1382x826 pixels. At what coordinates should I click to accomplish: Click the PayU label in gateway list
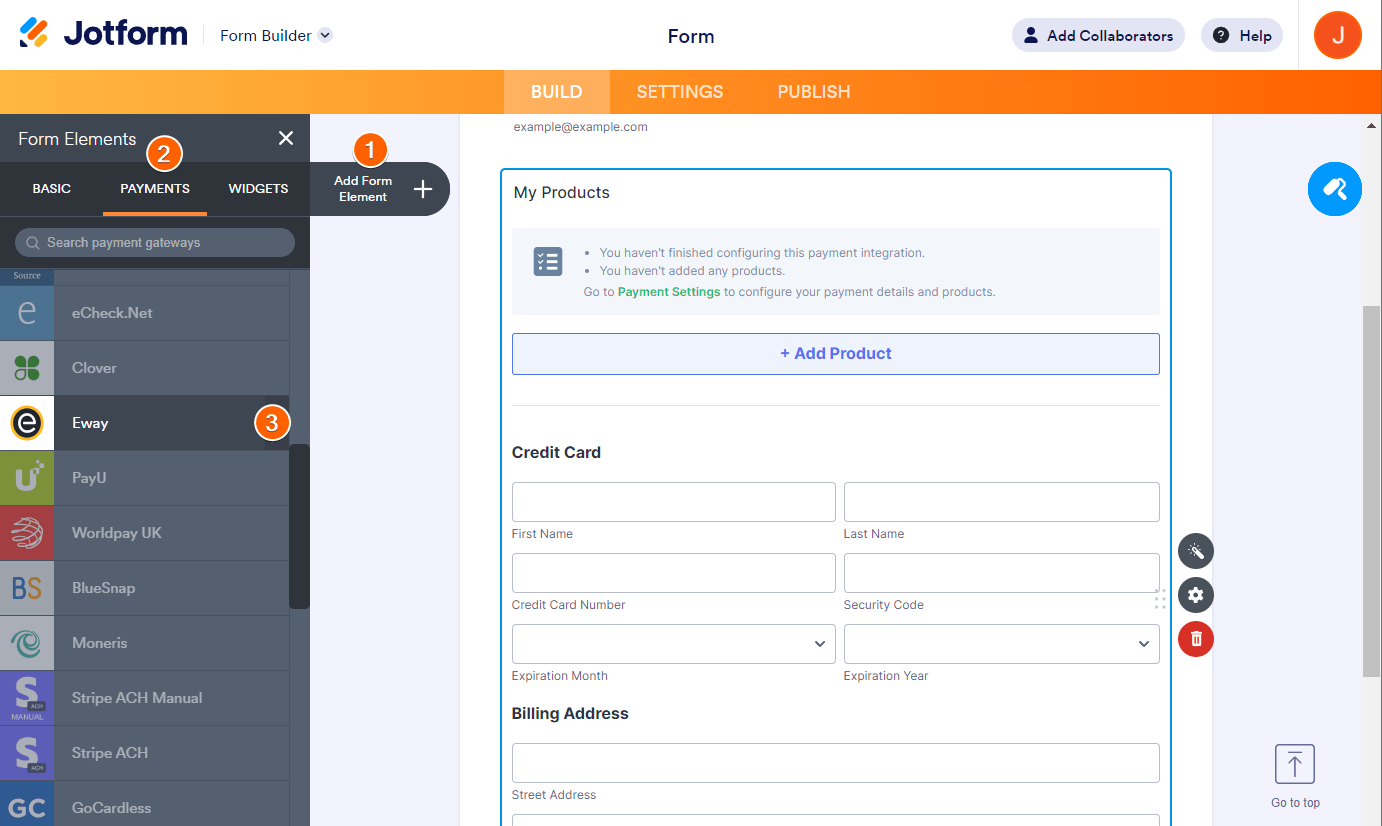point(89,478)
